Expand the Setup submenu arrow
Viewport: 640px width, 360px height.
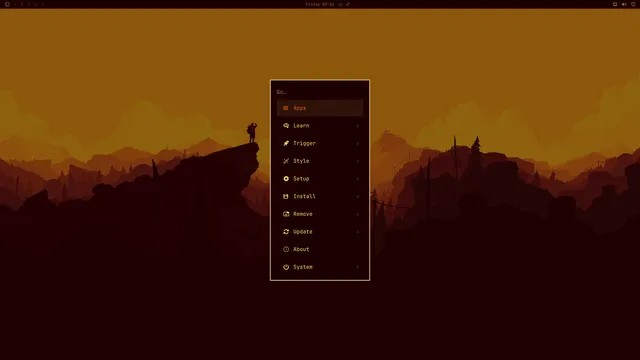coord(358,179)
